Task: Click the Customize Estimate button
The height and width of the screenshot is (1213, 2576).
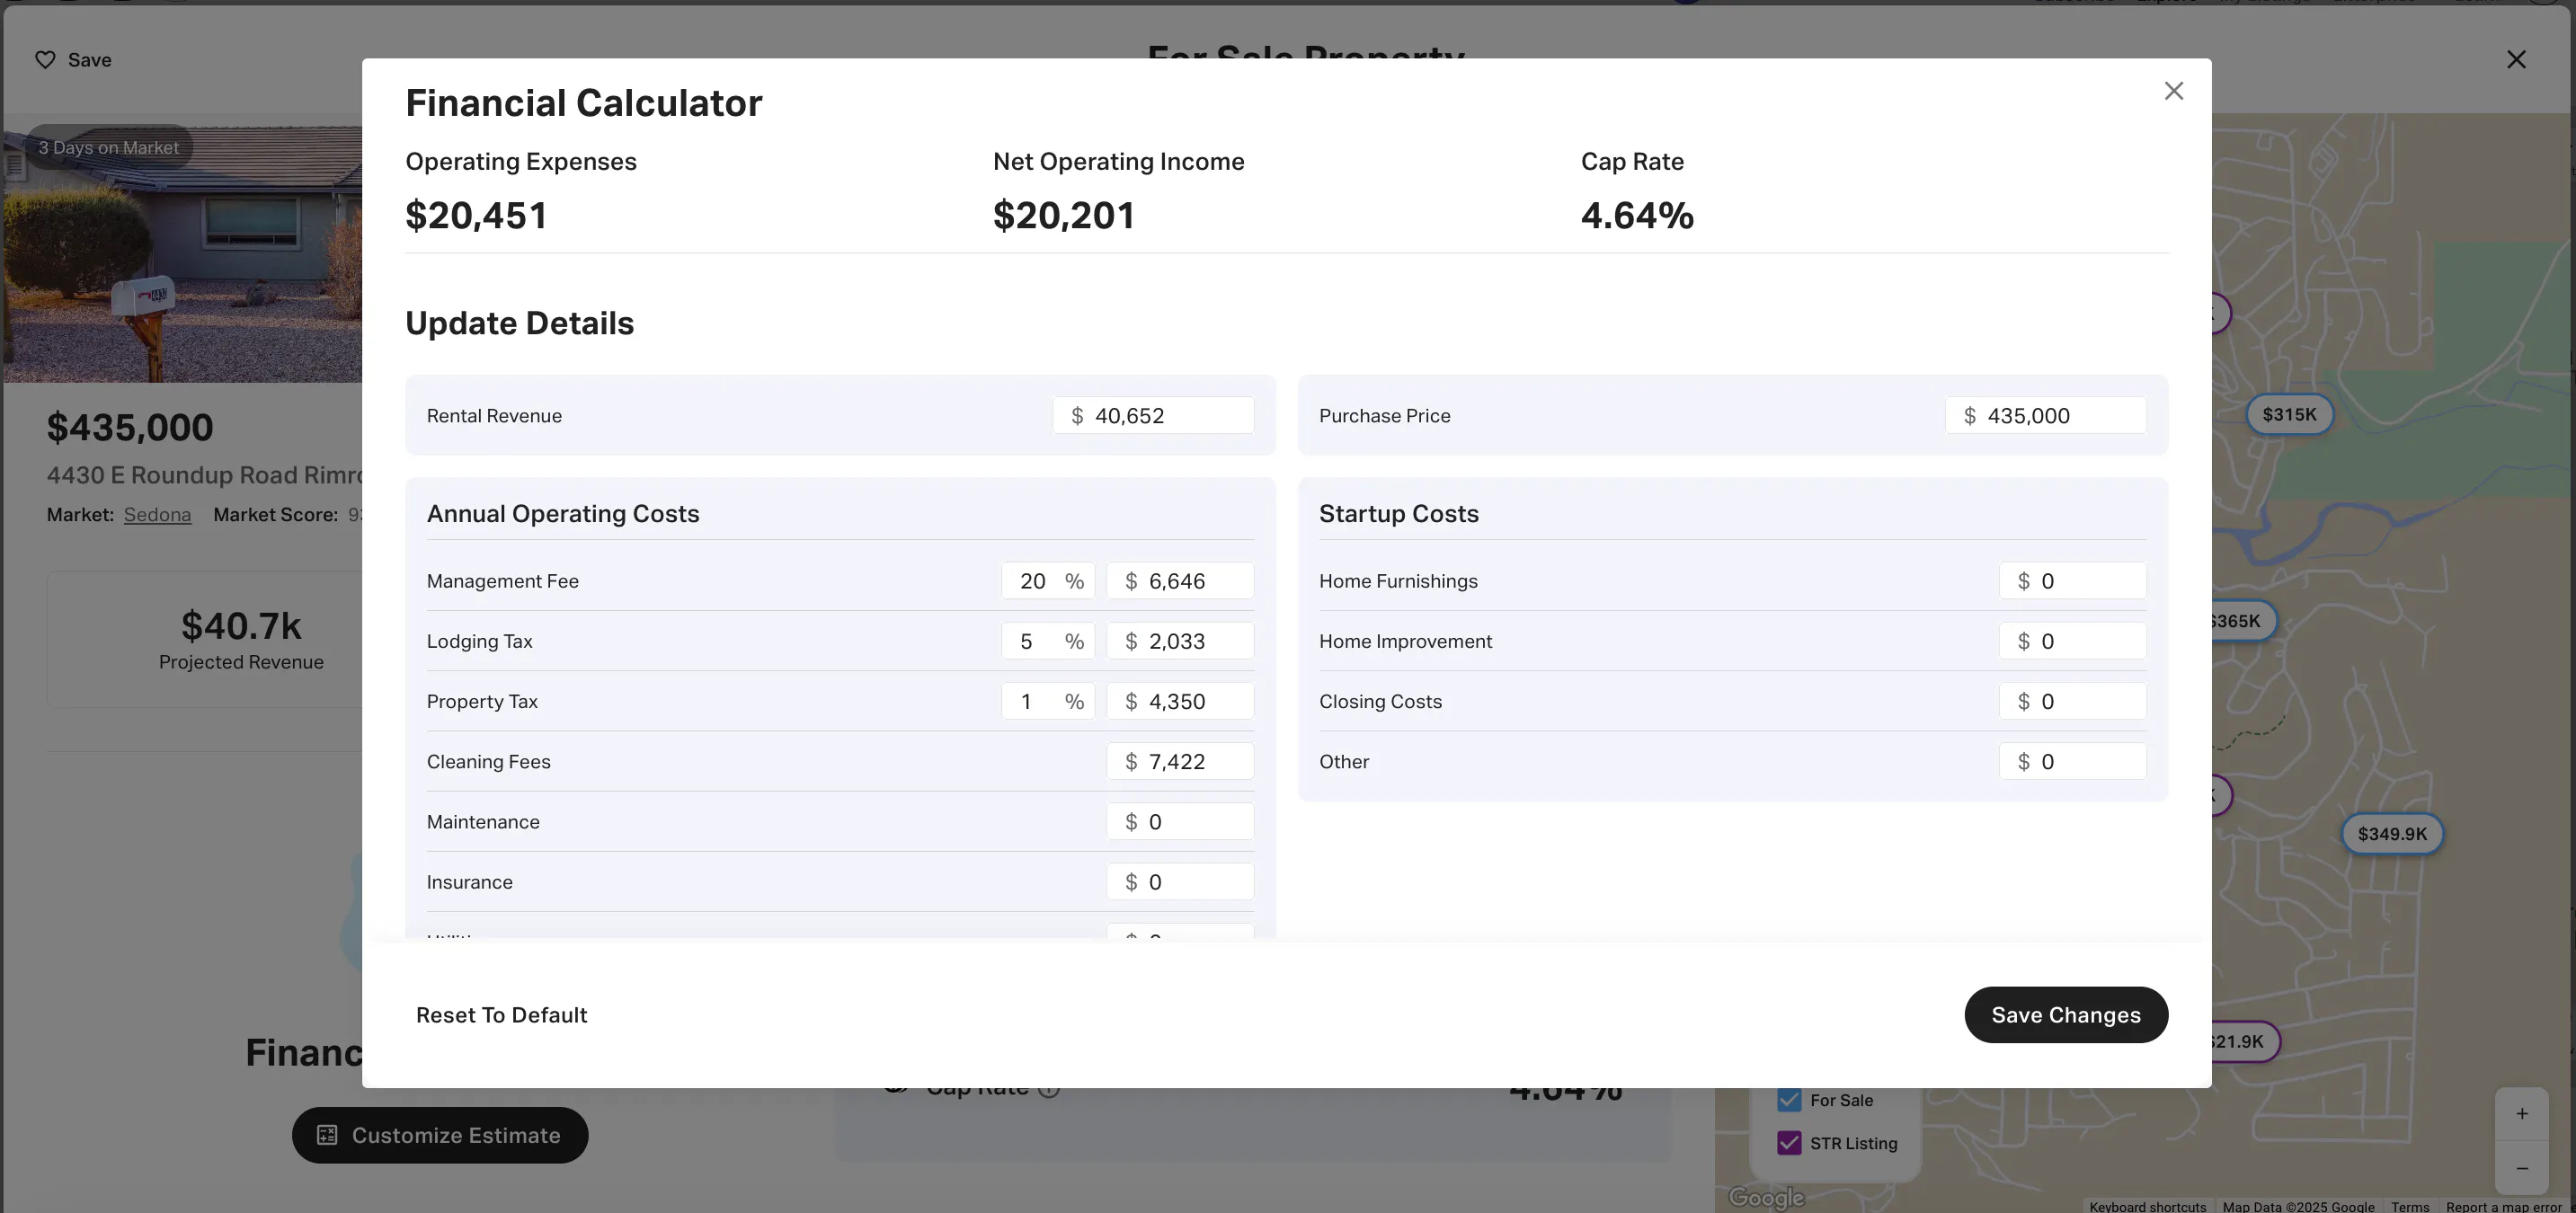Action: pyautogui.click(x=440, y=1135)
